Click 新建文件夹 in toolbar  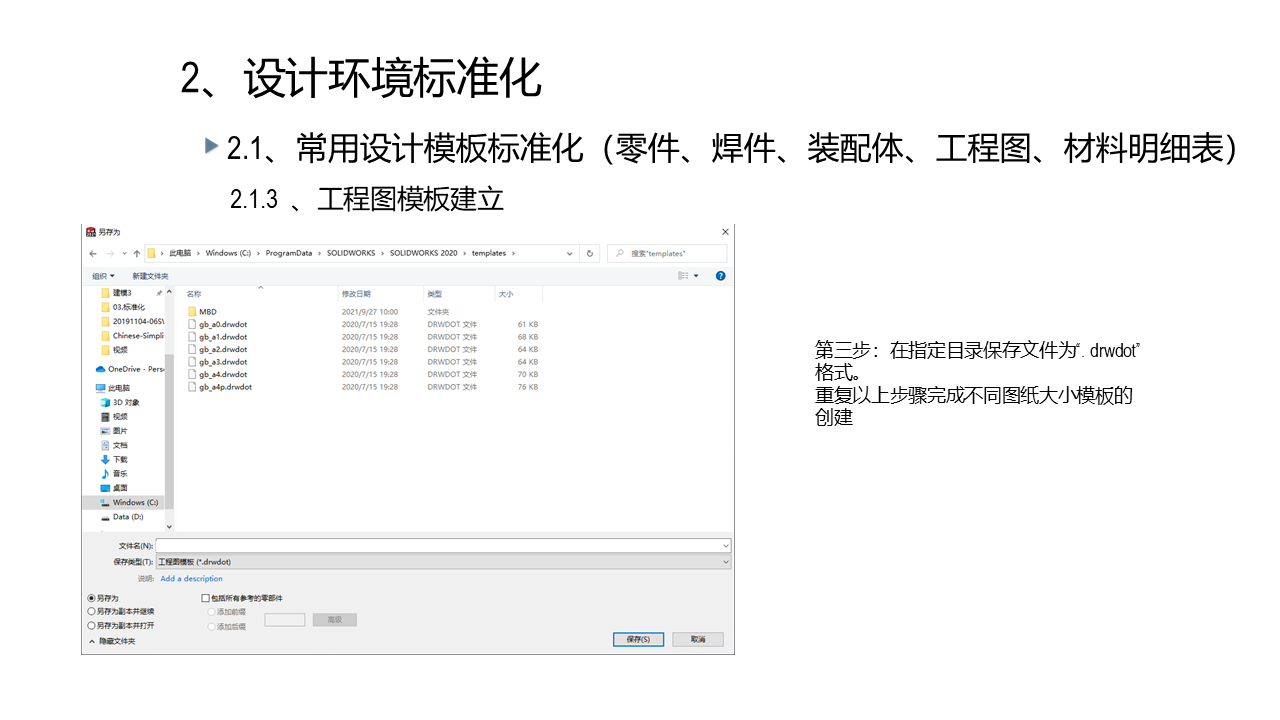150,276
